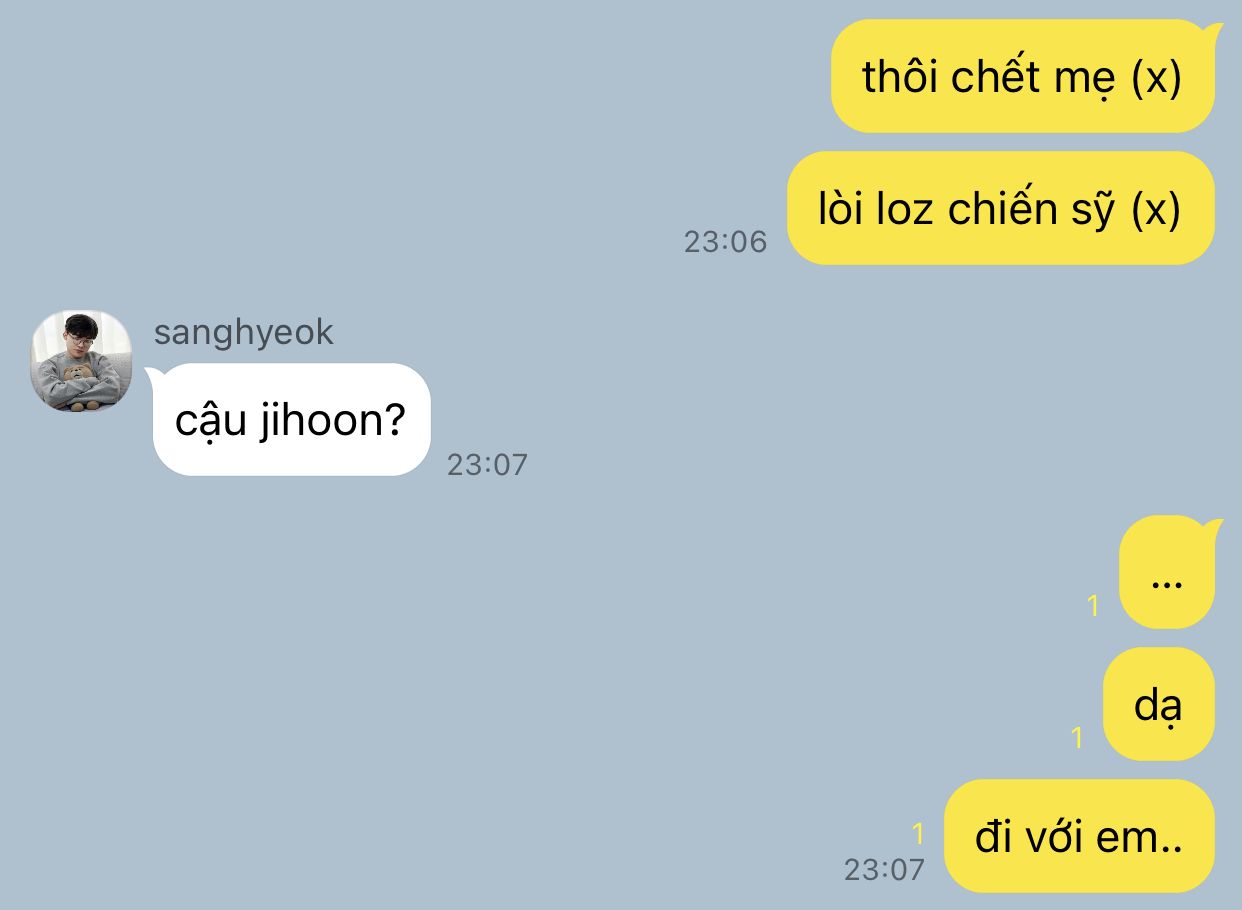Select the "..." yellow message bubble

click(1166, 573)
